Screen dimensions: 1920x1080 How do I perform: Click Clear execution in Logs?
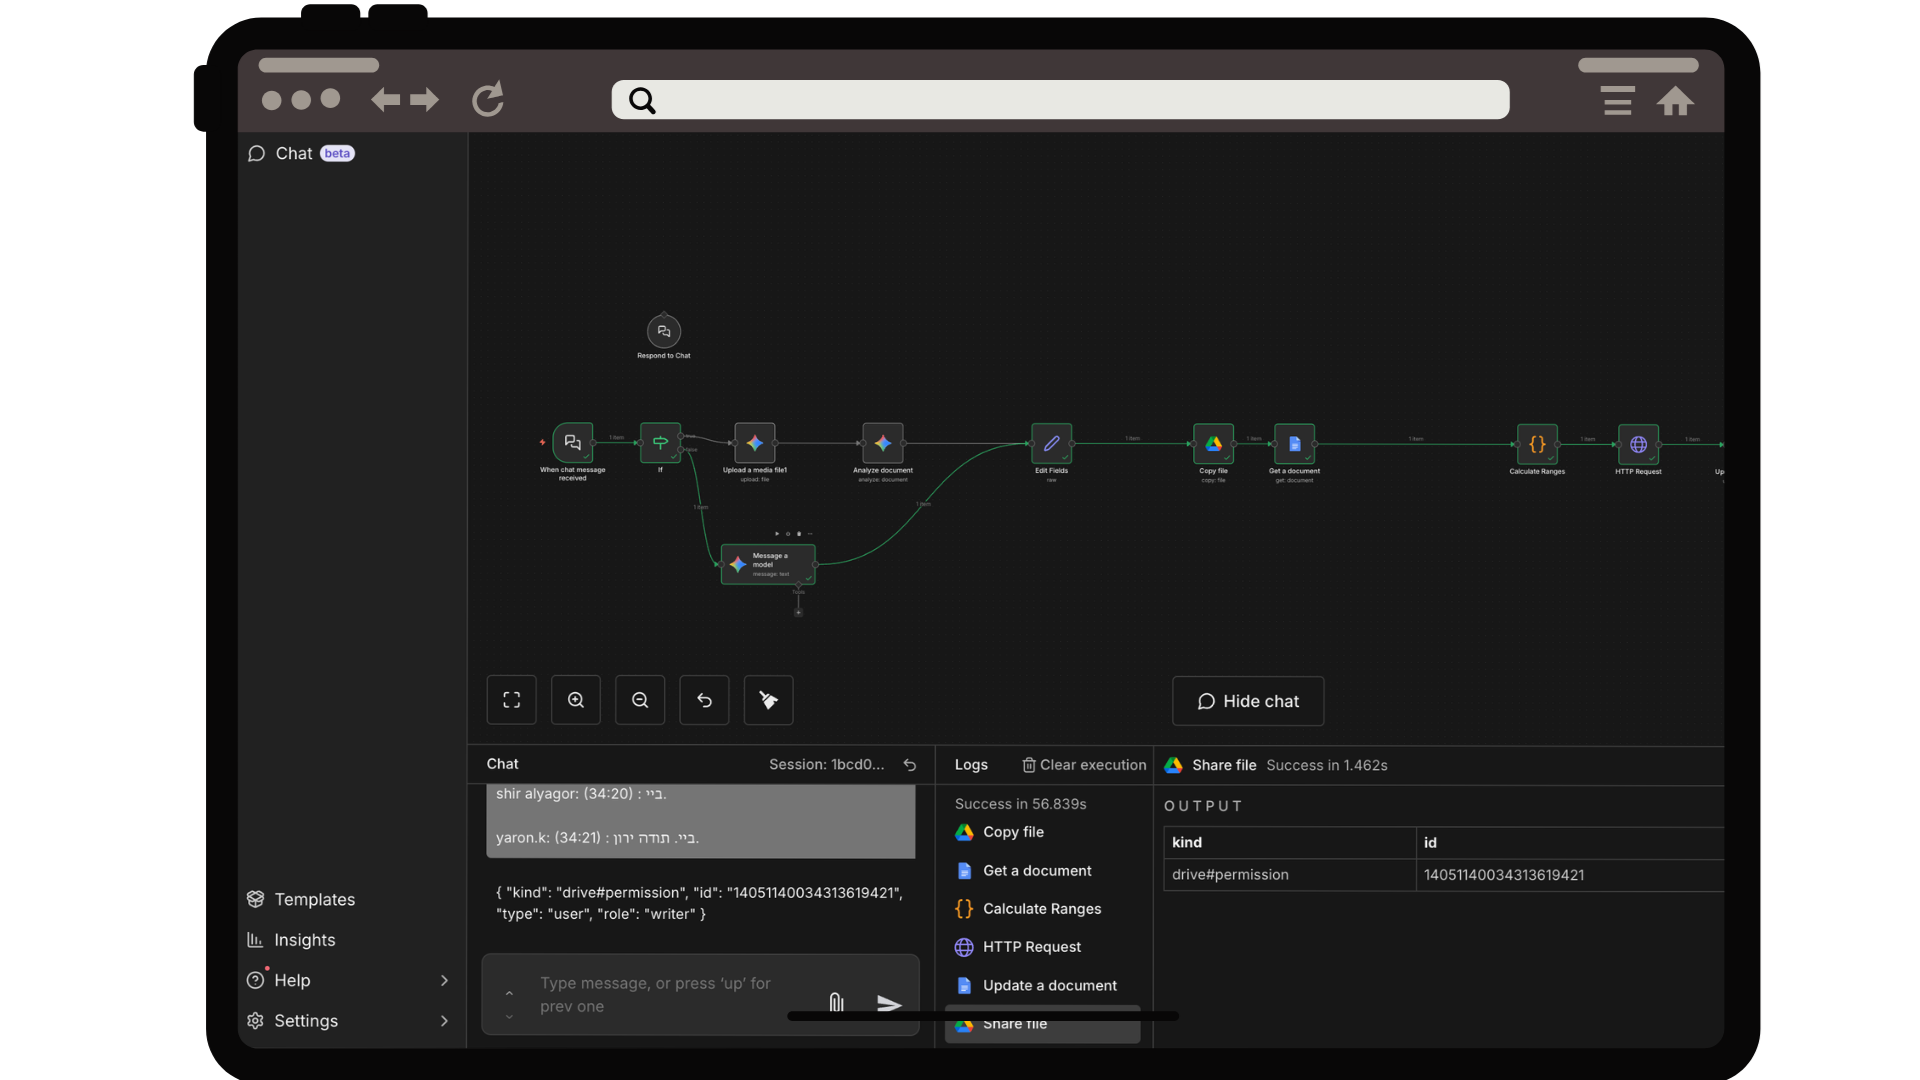tap(1084, 765)
